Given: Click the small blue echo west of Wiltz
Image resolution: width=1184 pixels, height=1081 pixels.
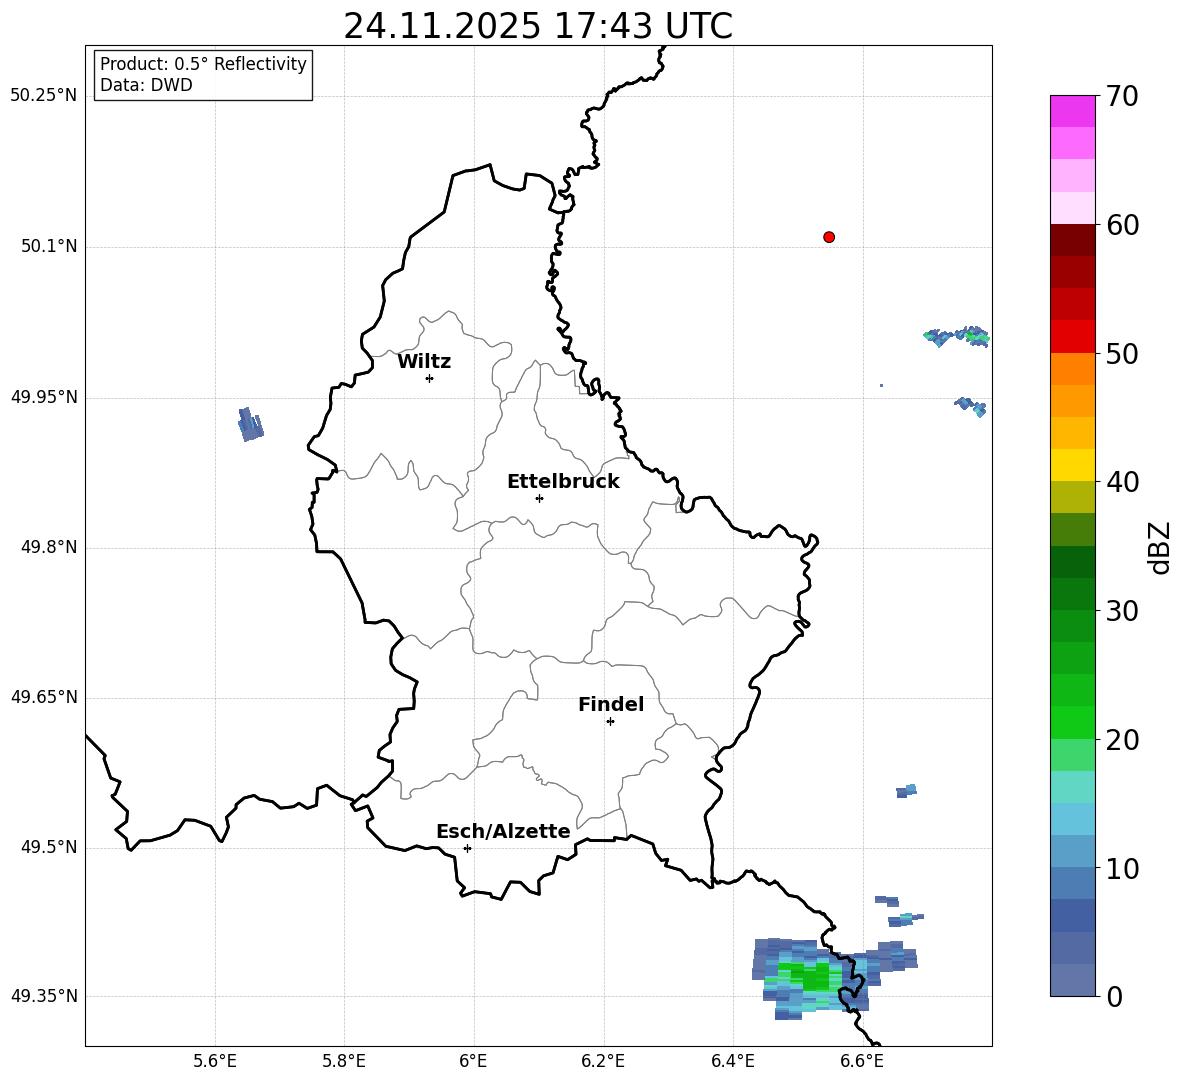Looking at the screenshot, I should [251, 424].
